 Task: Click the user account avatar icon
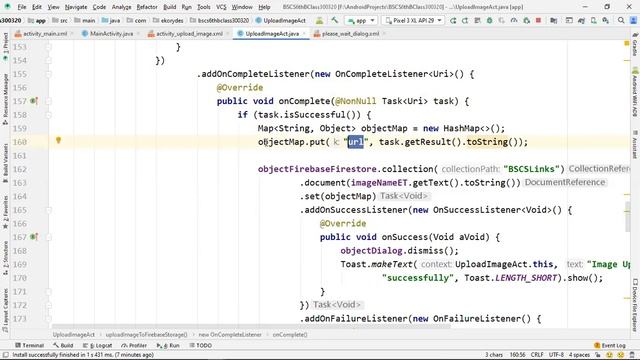[x=633, y=20]
